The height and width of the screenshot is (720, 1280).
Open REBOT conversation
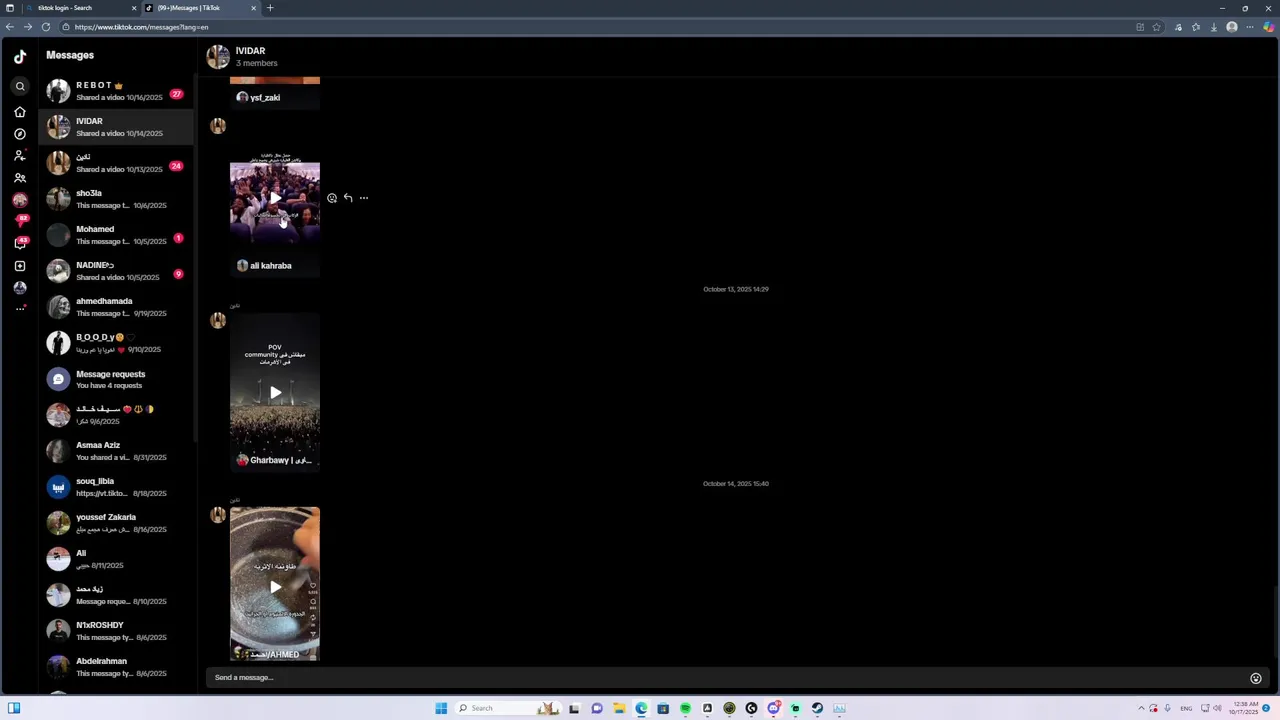[117, 91]
